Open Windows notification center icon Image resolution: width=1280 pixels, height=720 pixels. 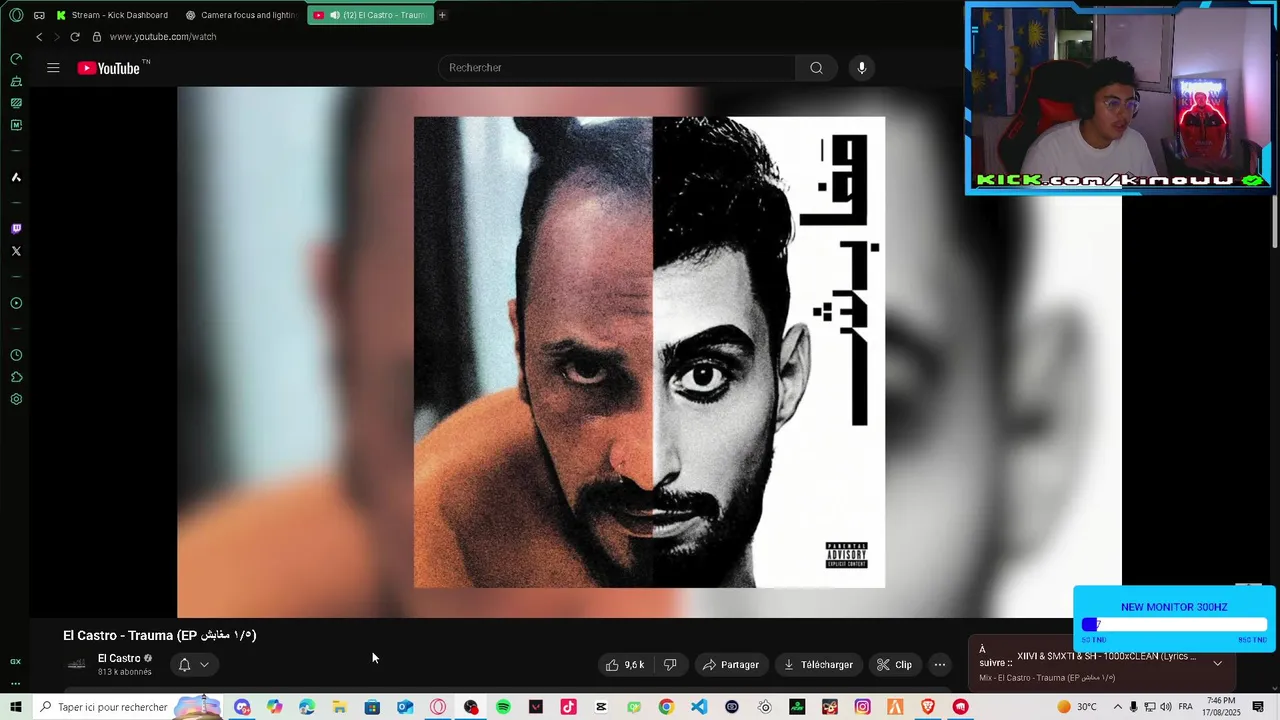point(1258,707)
